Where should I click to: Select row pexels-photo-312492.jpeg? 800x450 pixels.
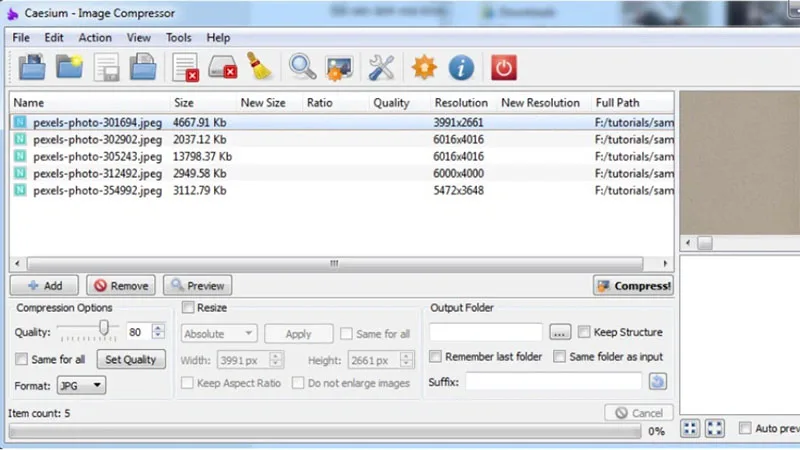pos(342,173)
